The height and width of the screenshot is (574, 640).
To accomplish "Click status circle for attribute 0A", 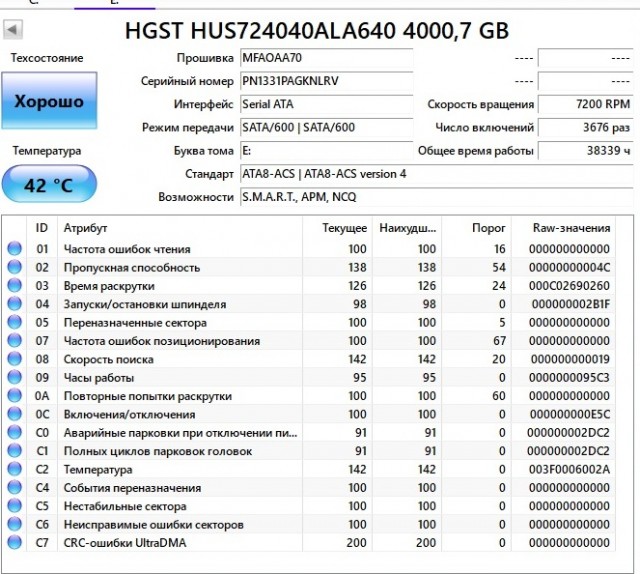I will tap(15, 396).
